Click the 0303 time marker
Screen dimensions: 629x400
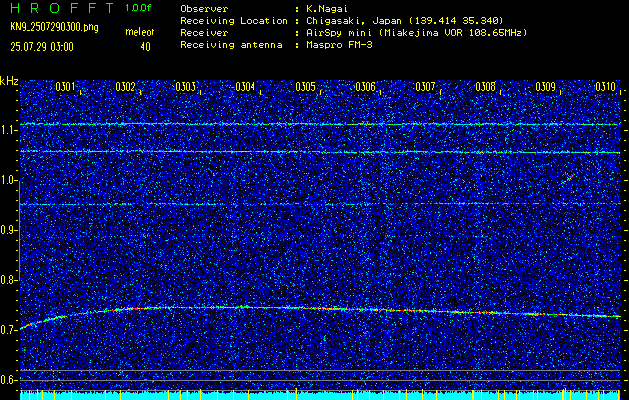point(185,87)
